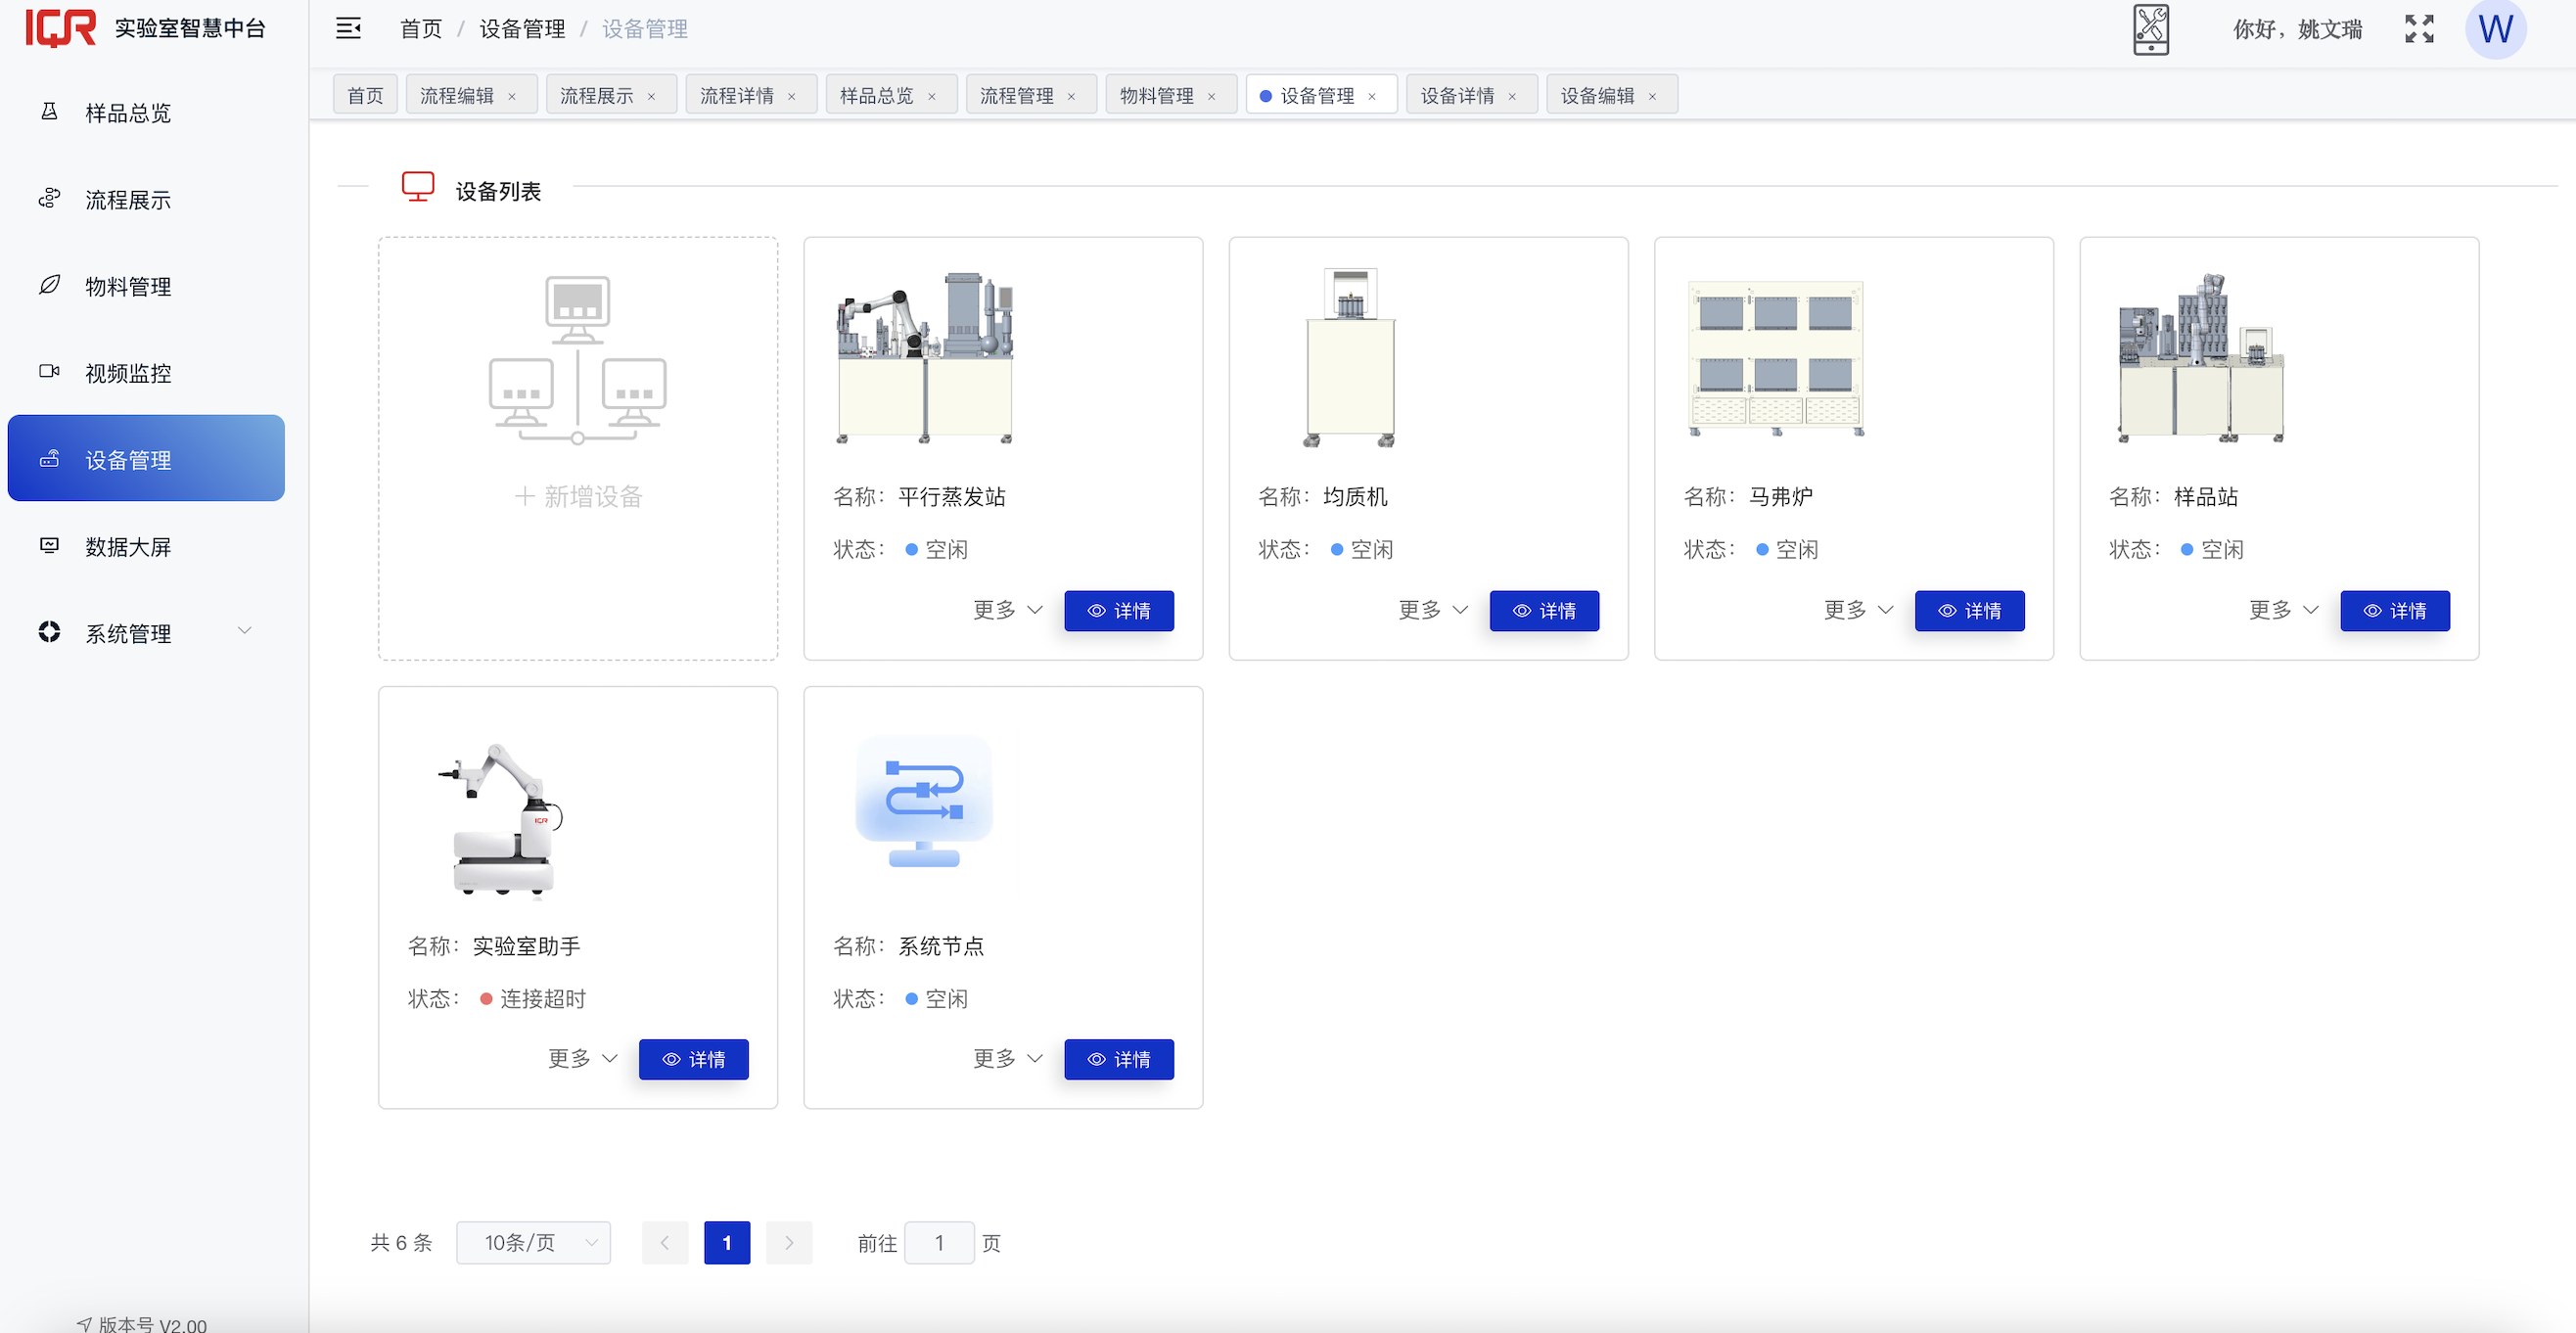2576x1333 pixels.
Task: View 详情 of 样品站
Action: (2395, 611)
